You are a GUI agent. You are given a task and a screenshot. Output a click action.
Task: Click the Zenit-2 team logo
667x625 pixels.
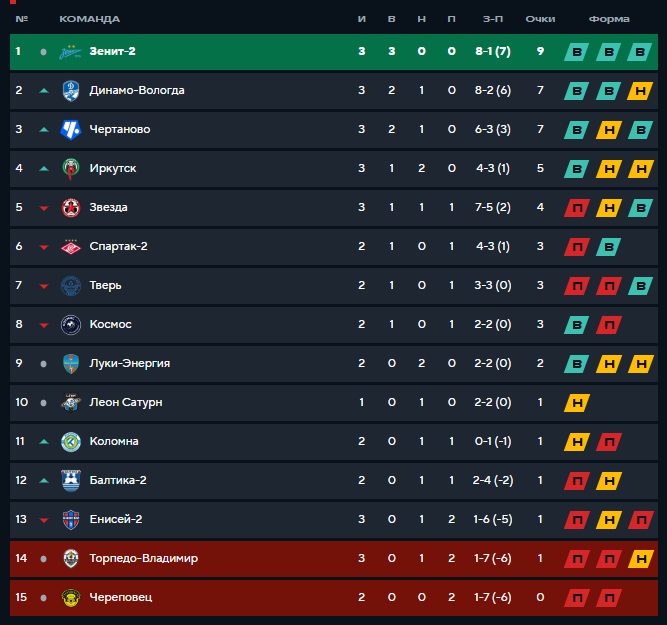pyautogui.click(x=71, y=52)
